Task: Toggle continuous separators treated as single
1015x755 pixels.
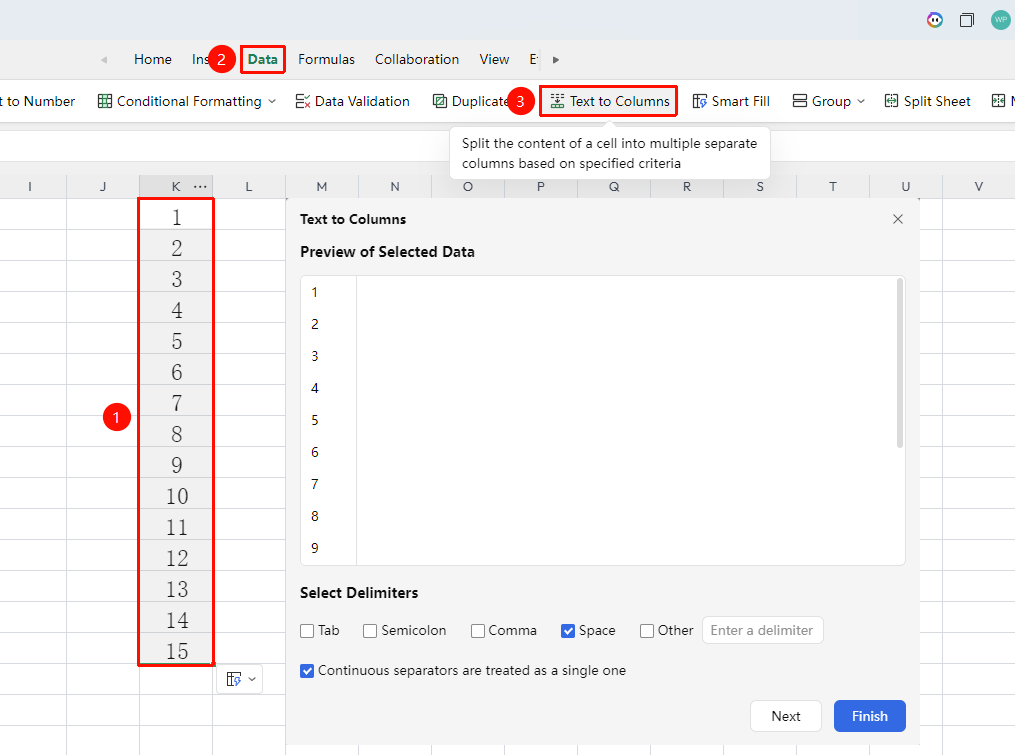Action: (307, 671)
